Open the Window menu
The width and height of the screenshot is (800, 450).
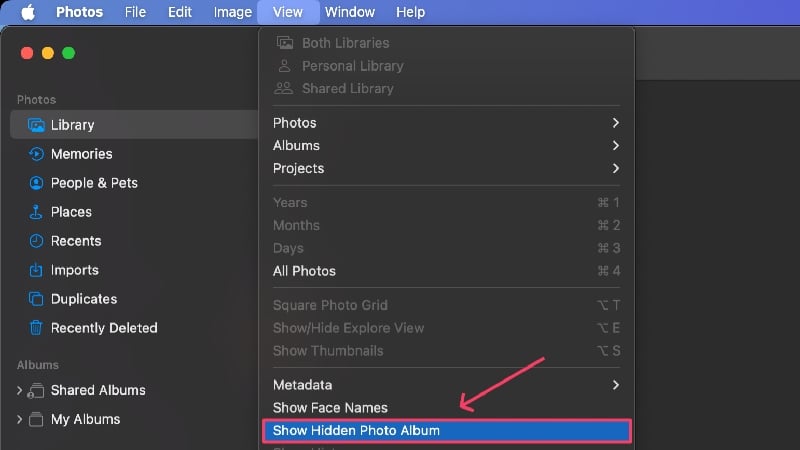point(349,12)
